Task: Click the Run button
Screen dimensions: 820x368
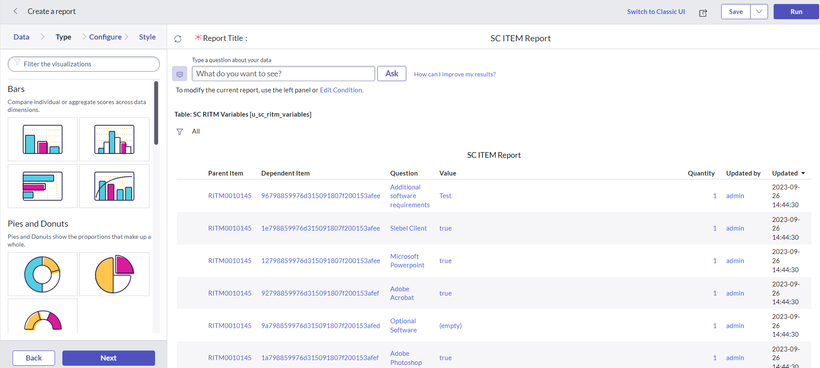Action: (x=796, y=12)
